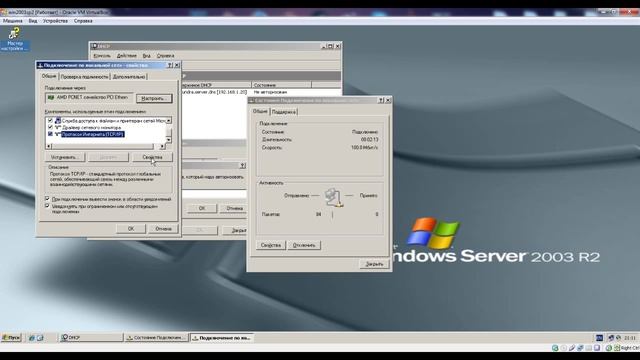The image size is (640, 360).
Task: Click the DHCP window title bar icon
Action: [95, 46]
